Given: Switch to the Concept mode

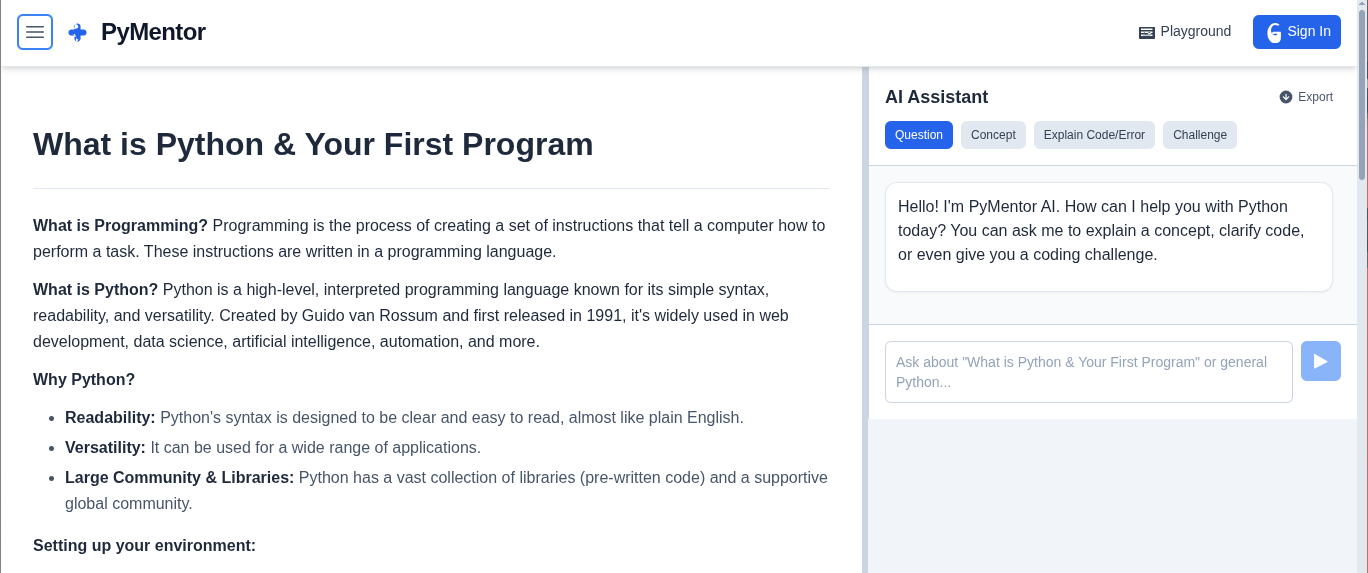Looking at the screenshot, I should point(993,135).
